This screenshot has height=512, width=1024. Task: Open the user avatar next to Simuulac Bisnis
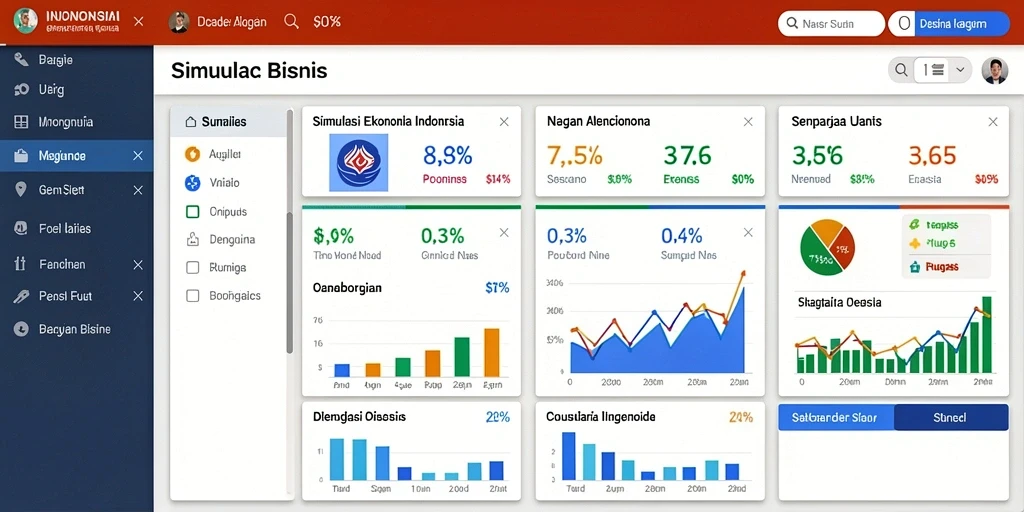995,70
